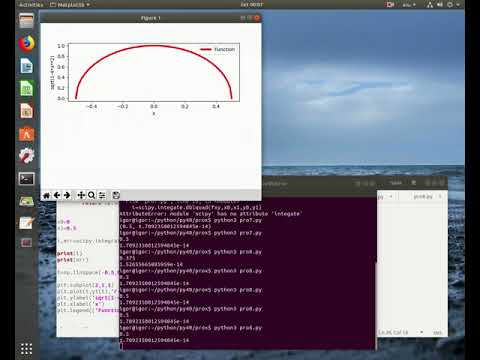Open the Matplotlib dock icon below the editor
480x360 pixels.
[26, 243]
